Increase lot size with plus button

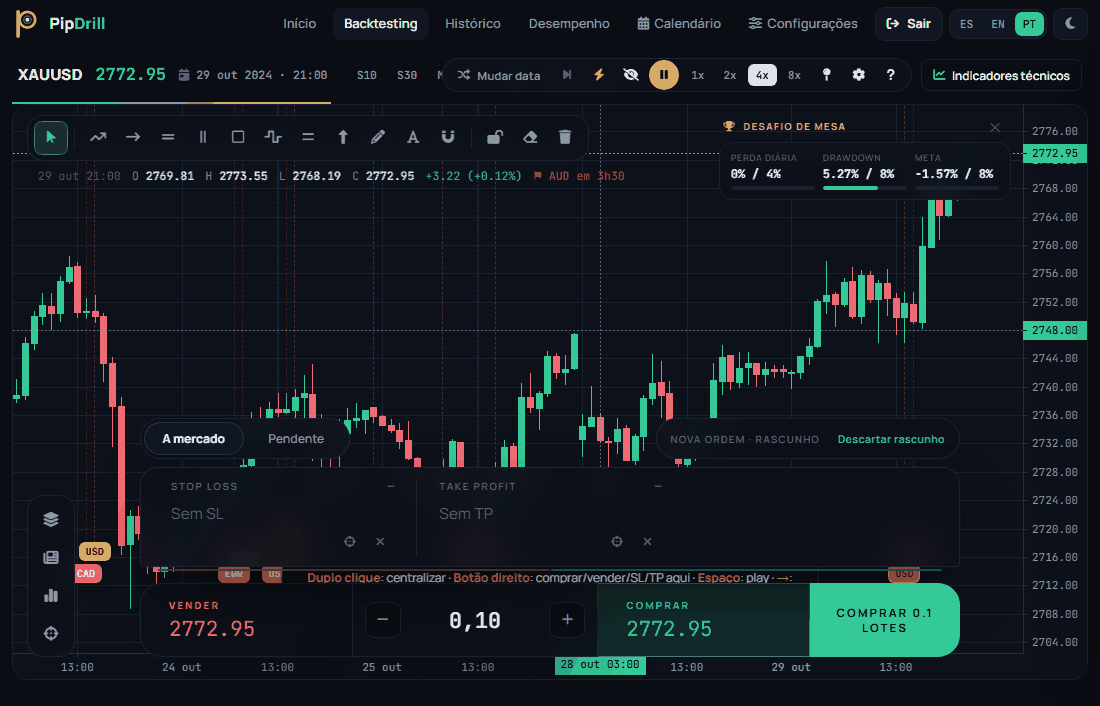[568, 620]
